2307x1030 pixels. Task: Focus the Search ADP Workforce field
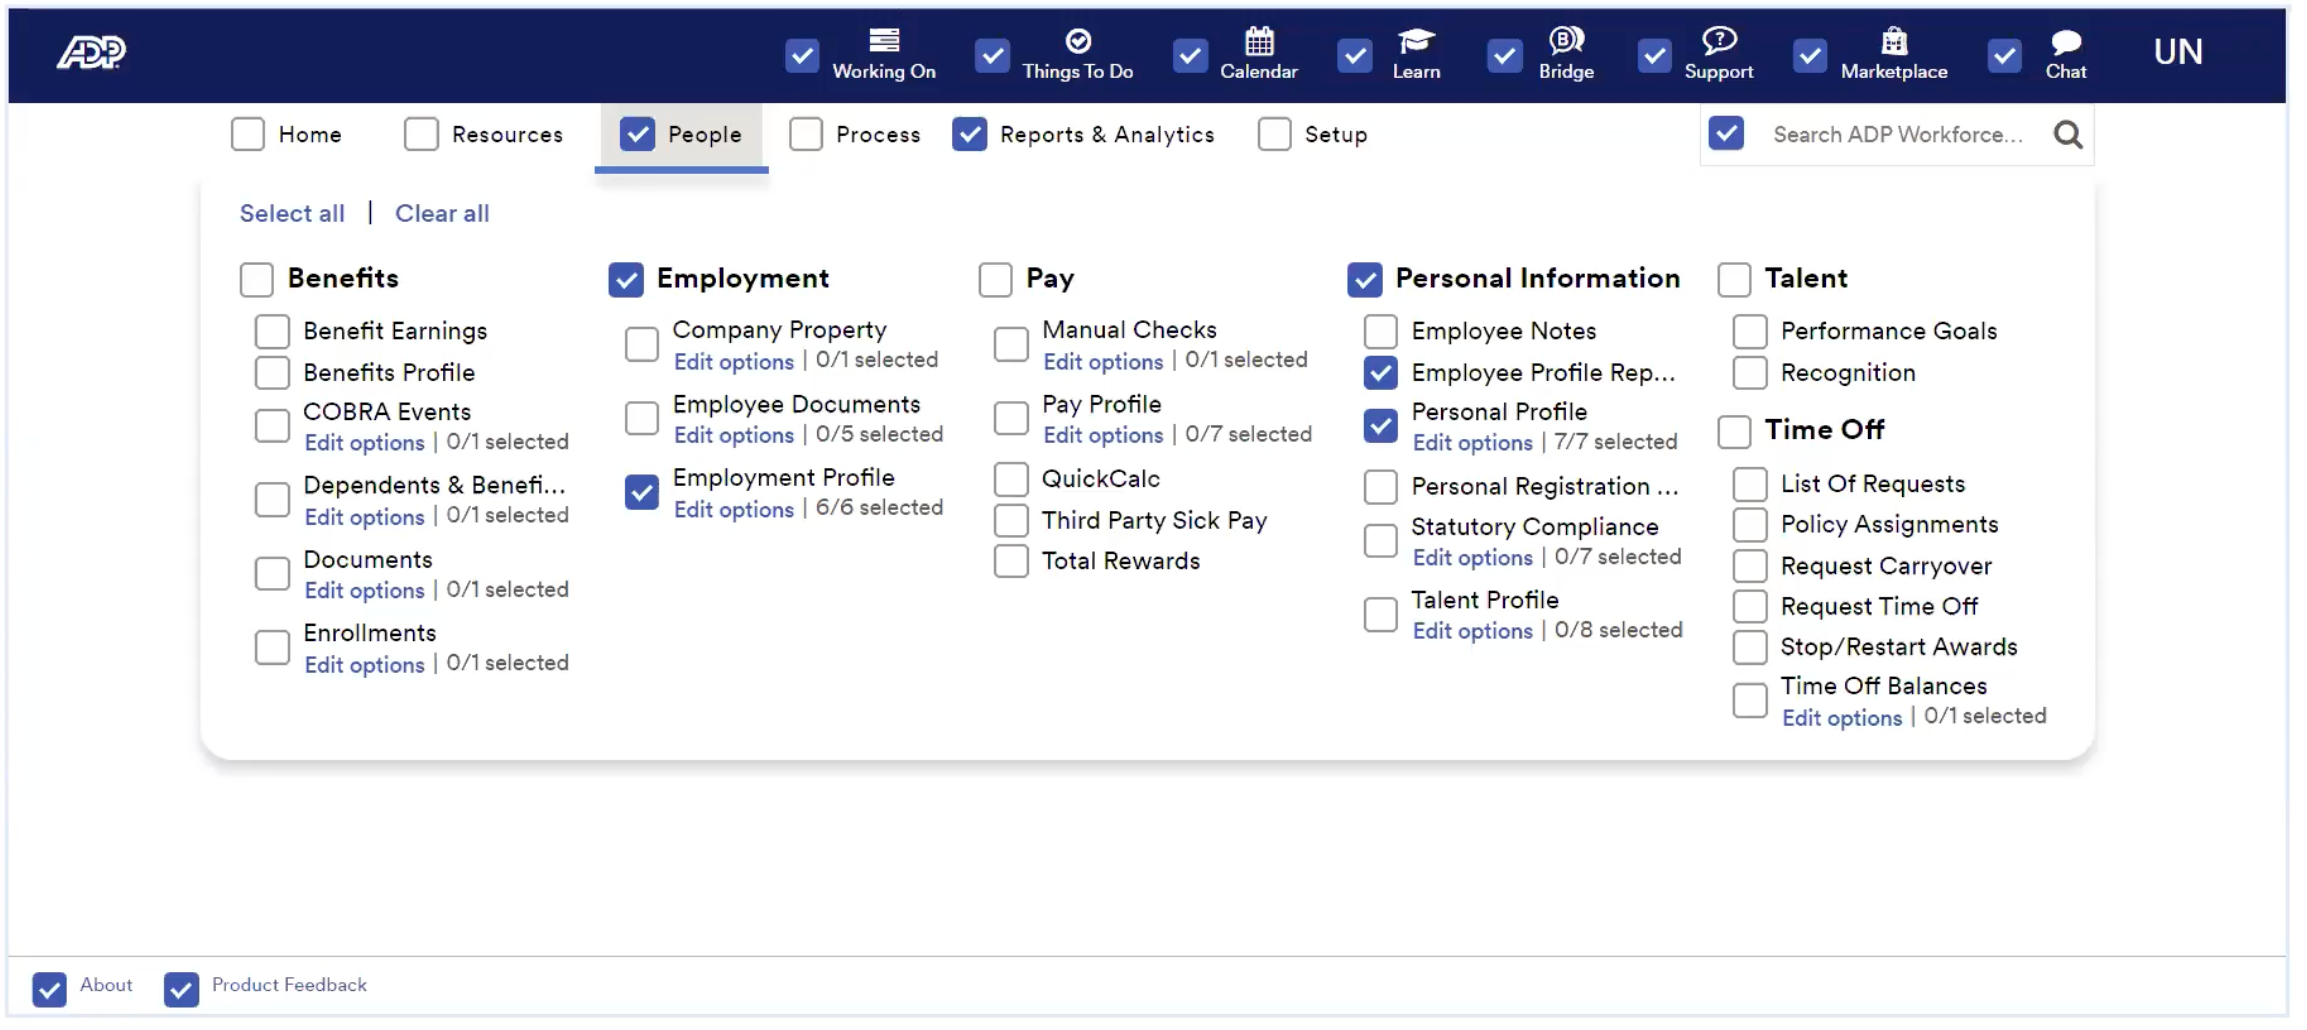click(1897, 134)
